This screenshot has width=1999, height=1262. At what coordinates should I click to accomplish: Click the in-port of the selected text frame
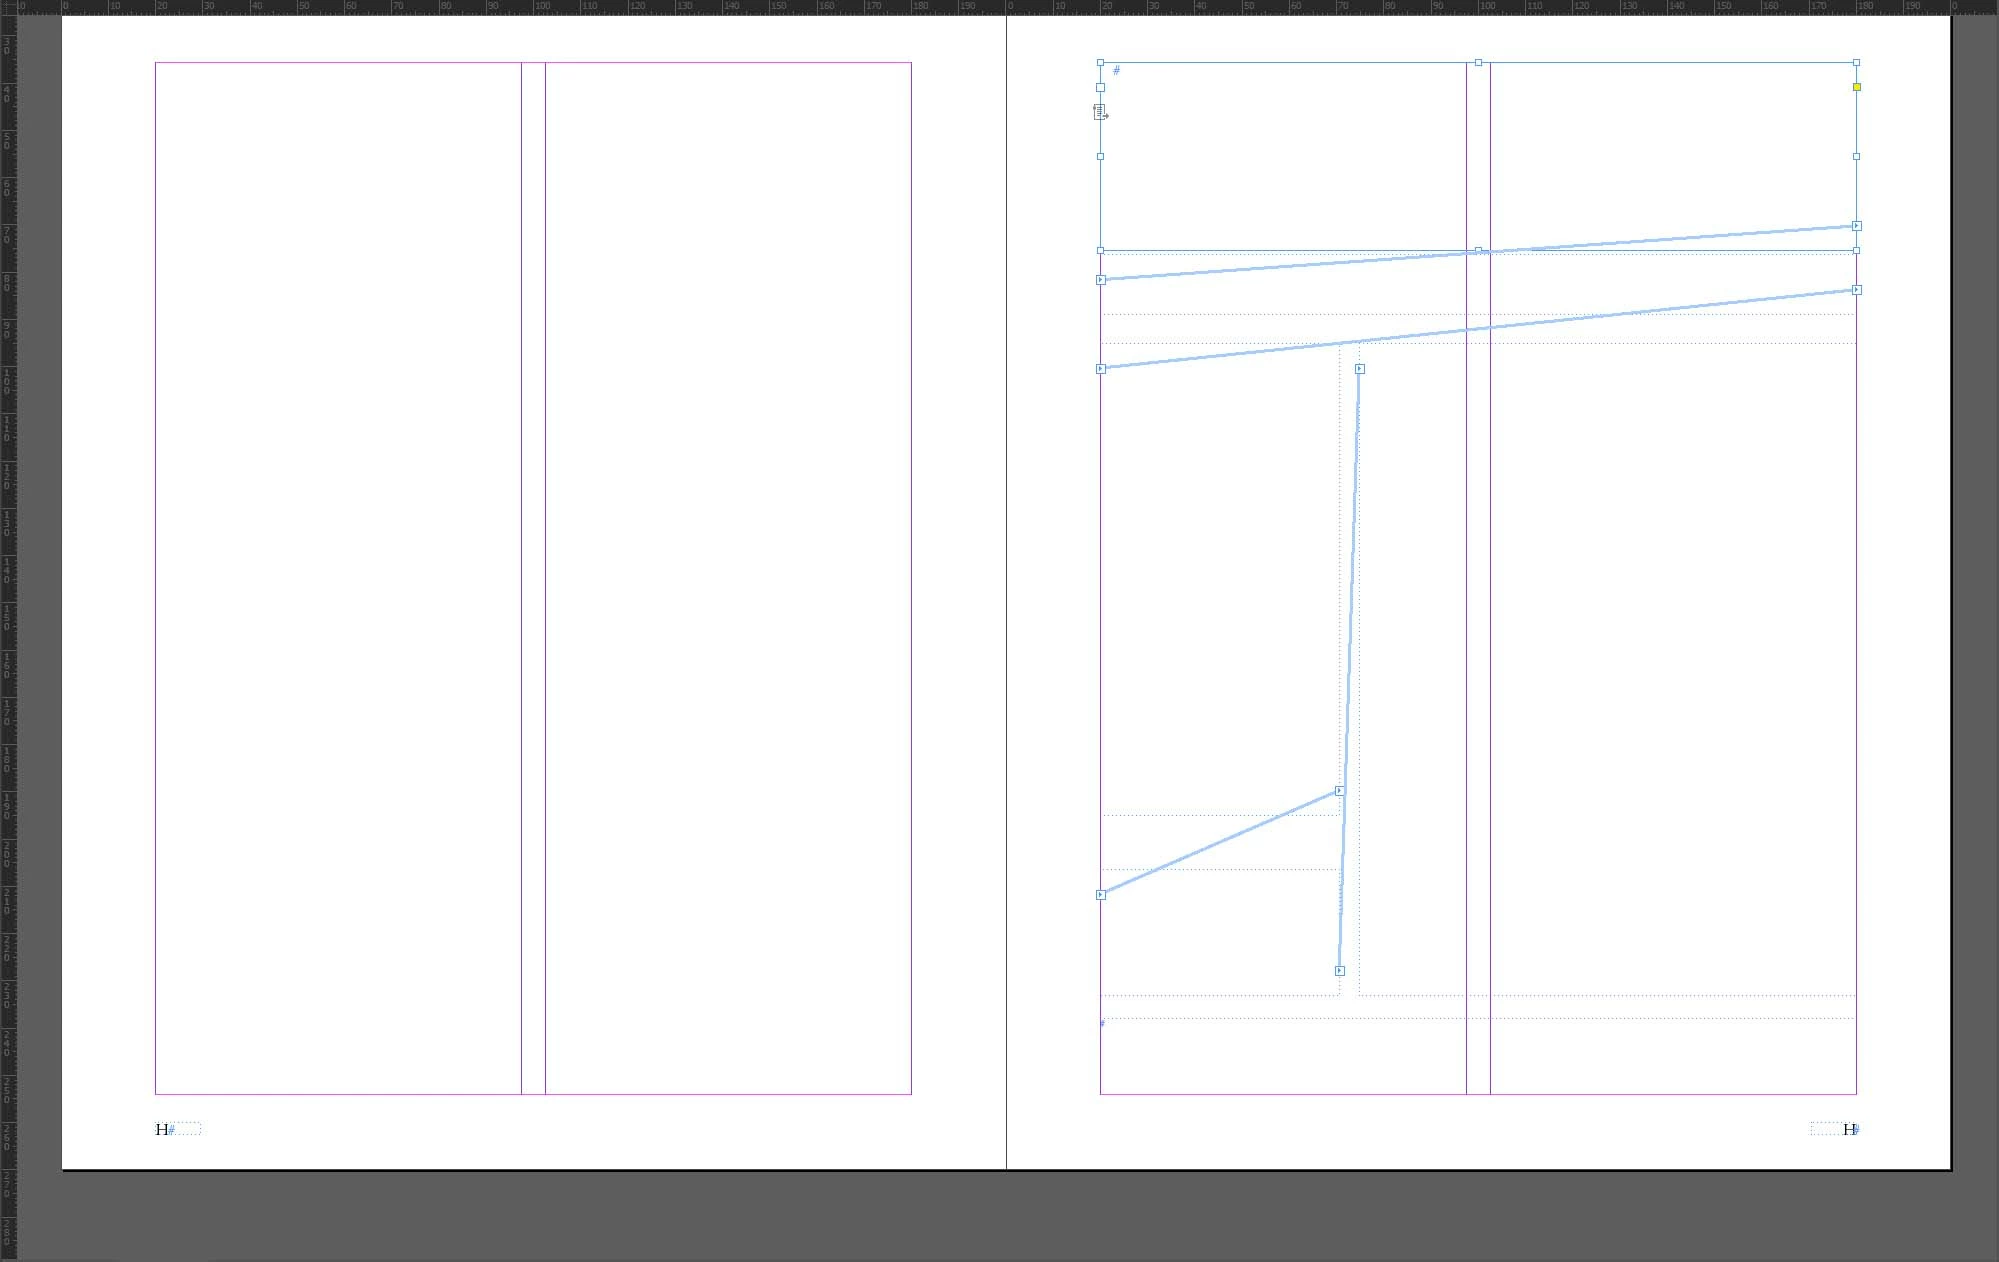(x=1101, y=87)
